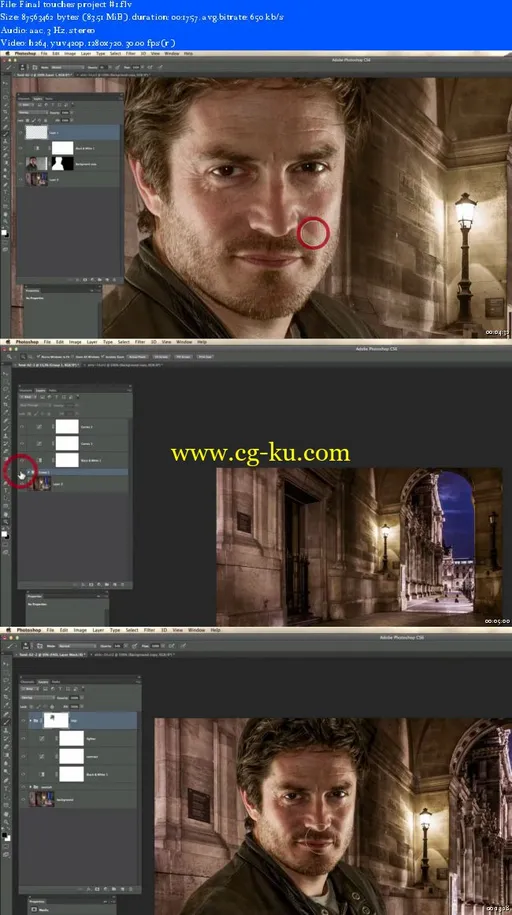This screenshot has height=915, width=512.
Task: Click trash icon in bottom frame Layers panel
Action: coord(131,889)
